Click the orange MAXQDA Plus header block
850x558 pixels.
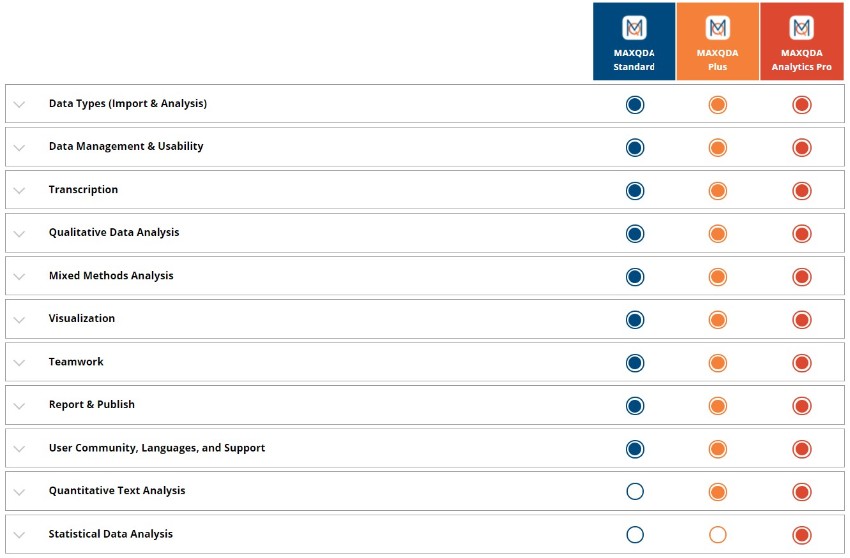717,41
